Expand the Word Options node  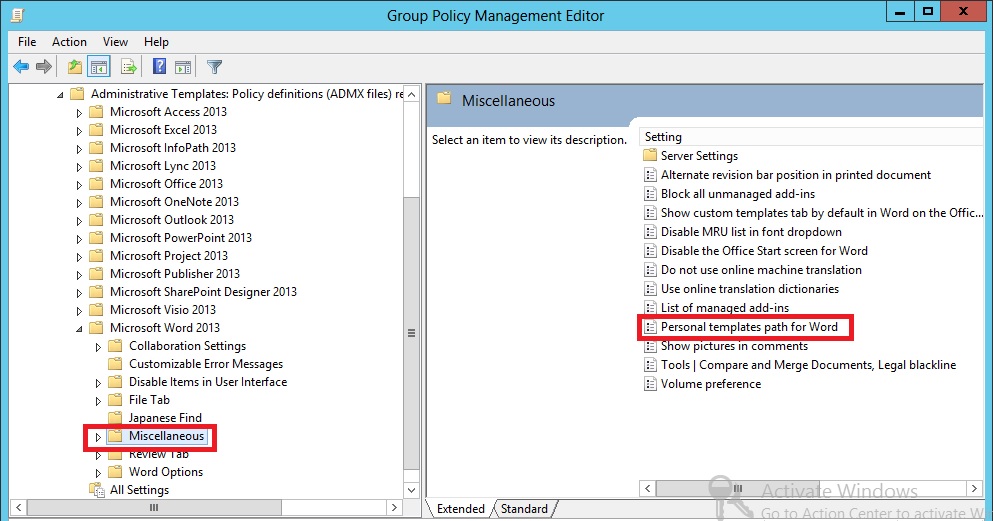(x=98, y=473)
